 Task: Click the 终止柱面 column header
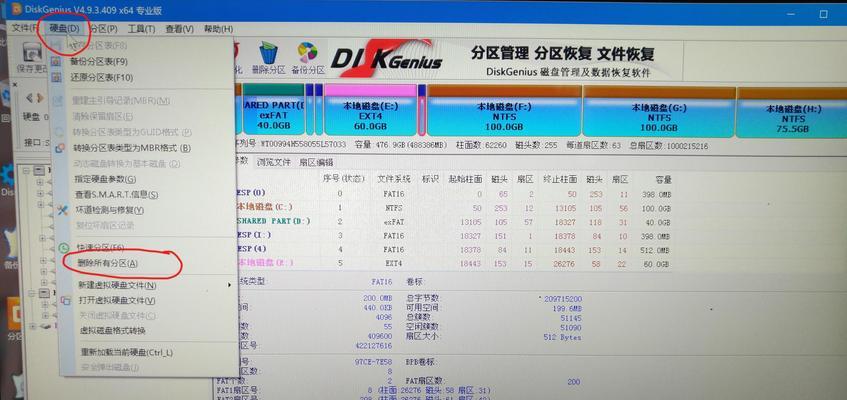click(560, 179)
